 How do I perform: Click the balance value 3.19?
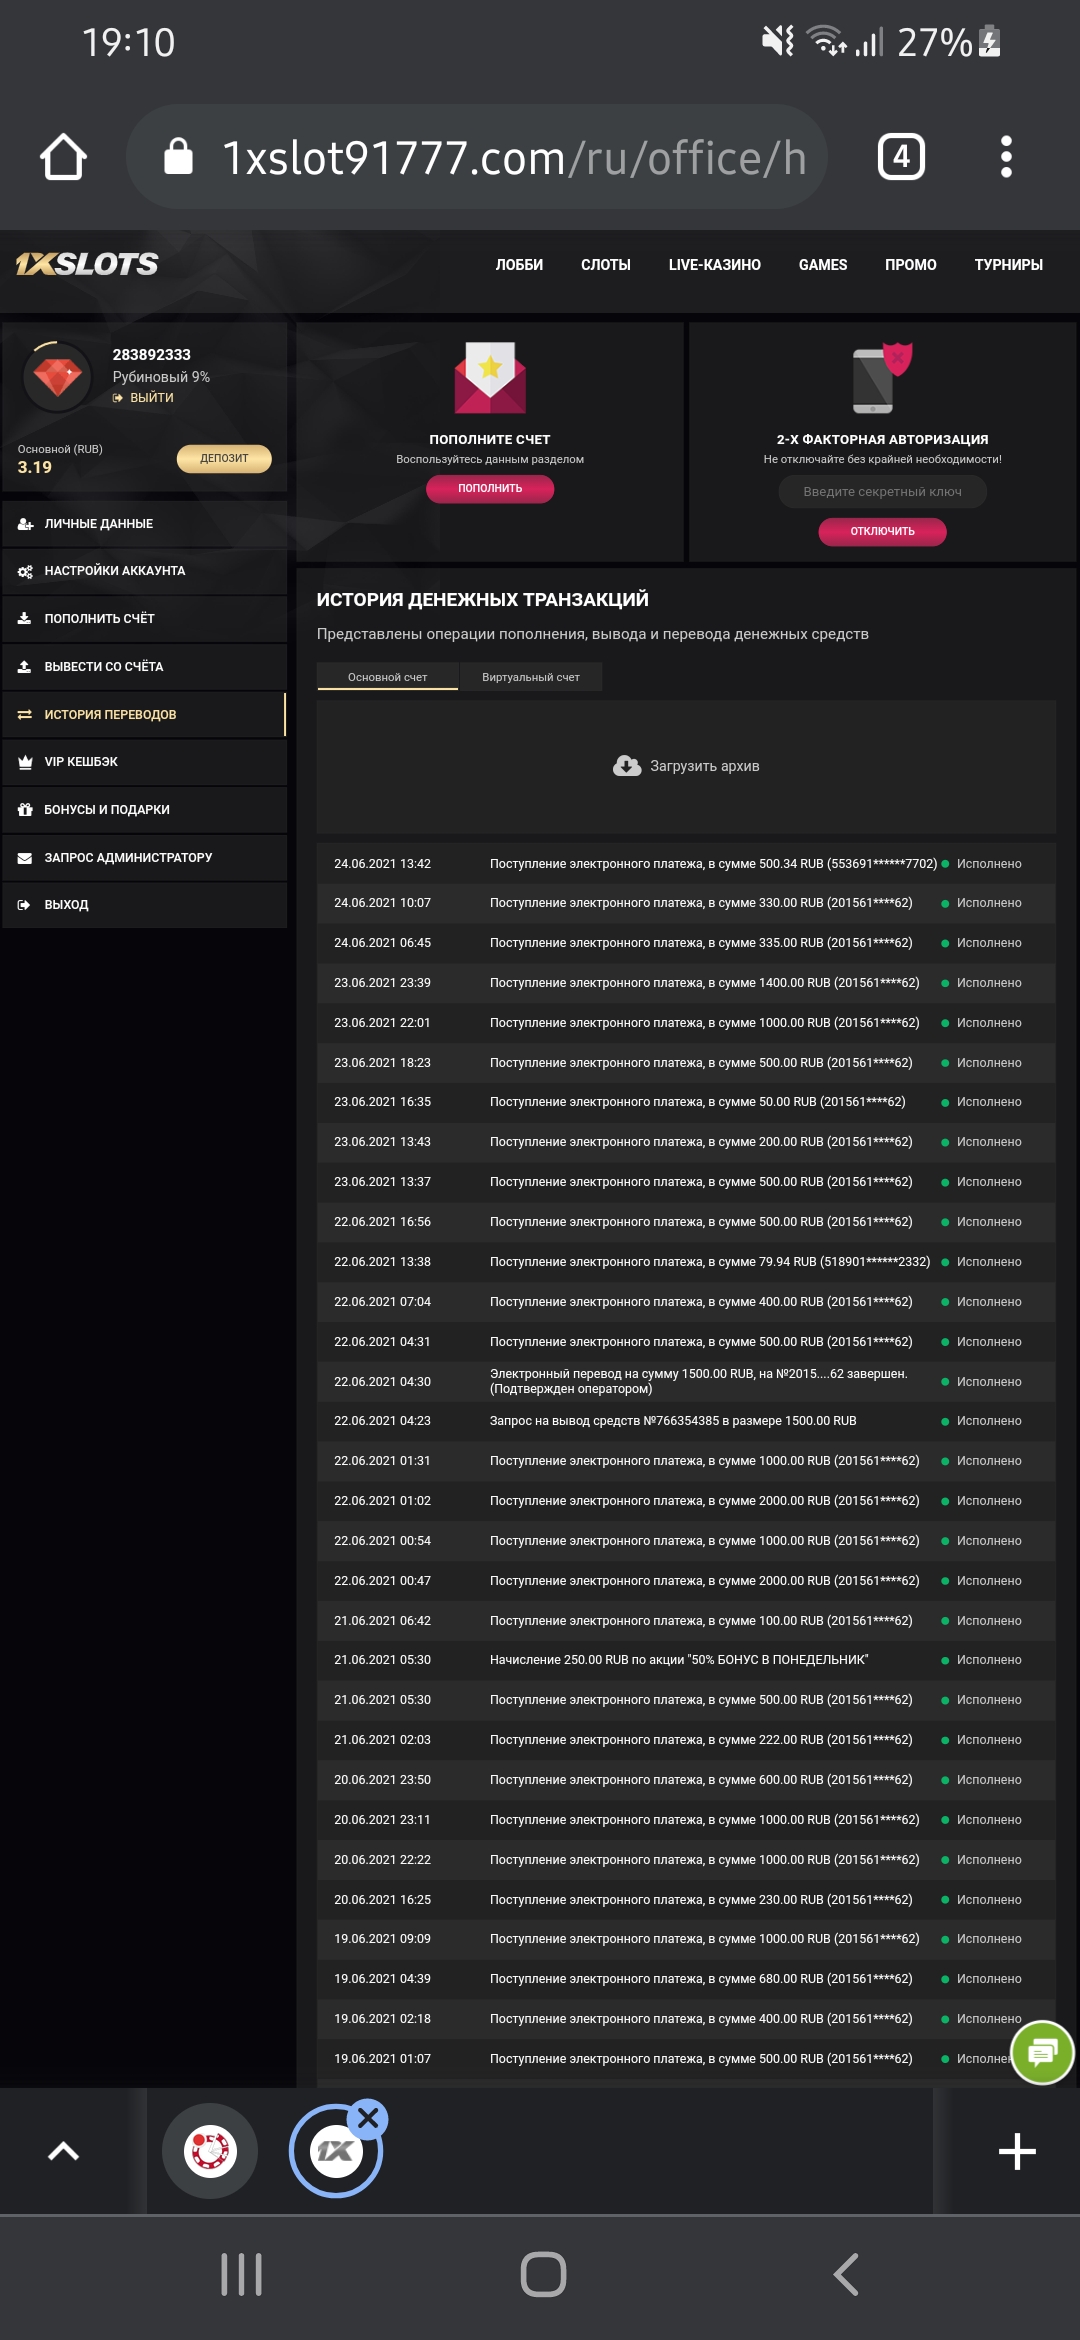[x=35, y=467]
